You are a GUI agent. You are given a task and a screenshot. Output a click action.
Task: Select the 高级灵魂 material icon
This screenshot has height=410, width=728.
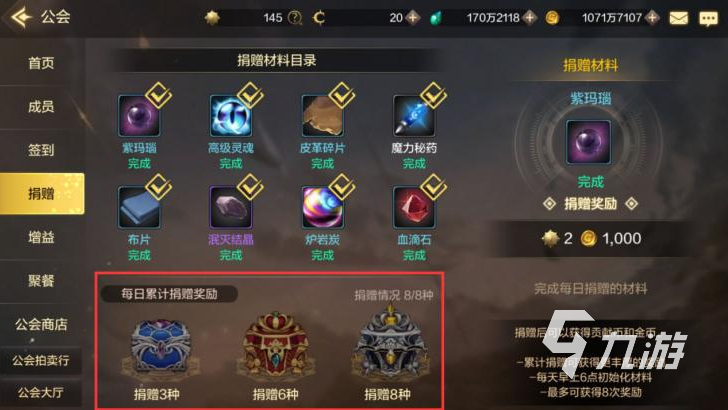coord(230,116)
